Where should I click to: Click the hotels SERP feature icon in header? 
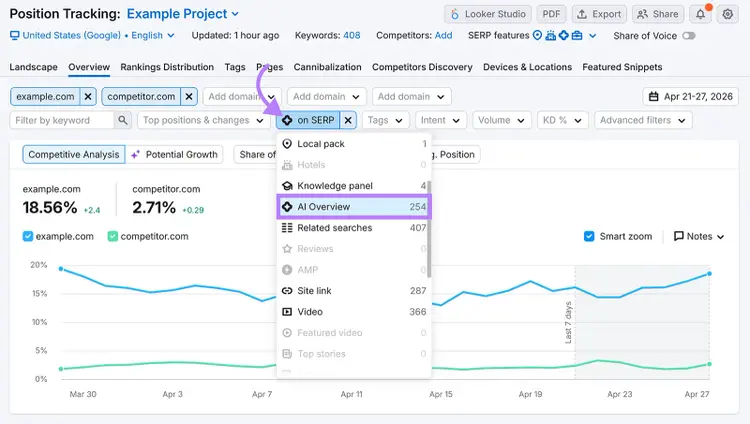(551, 35)
